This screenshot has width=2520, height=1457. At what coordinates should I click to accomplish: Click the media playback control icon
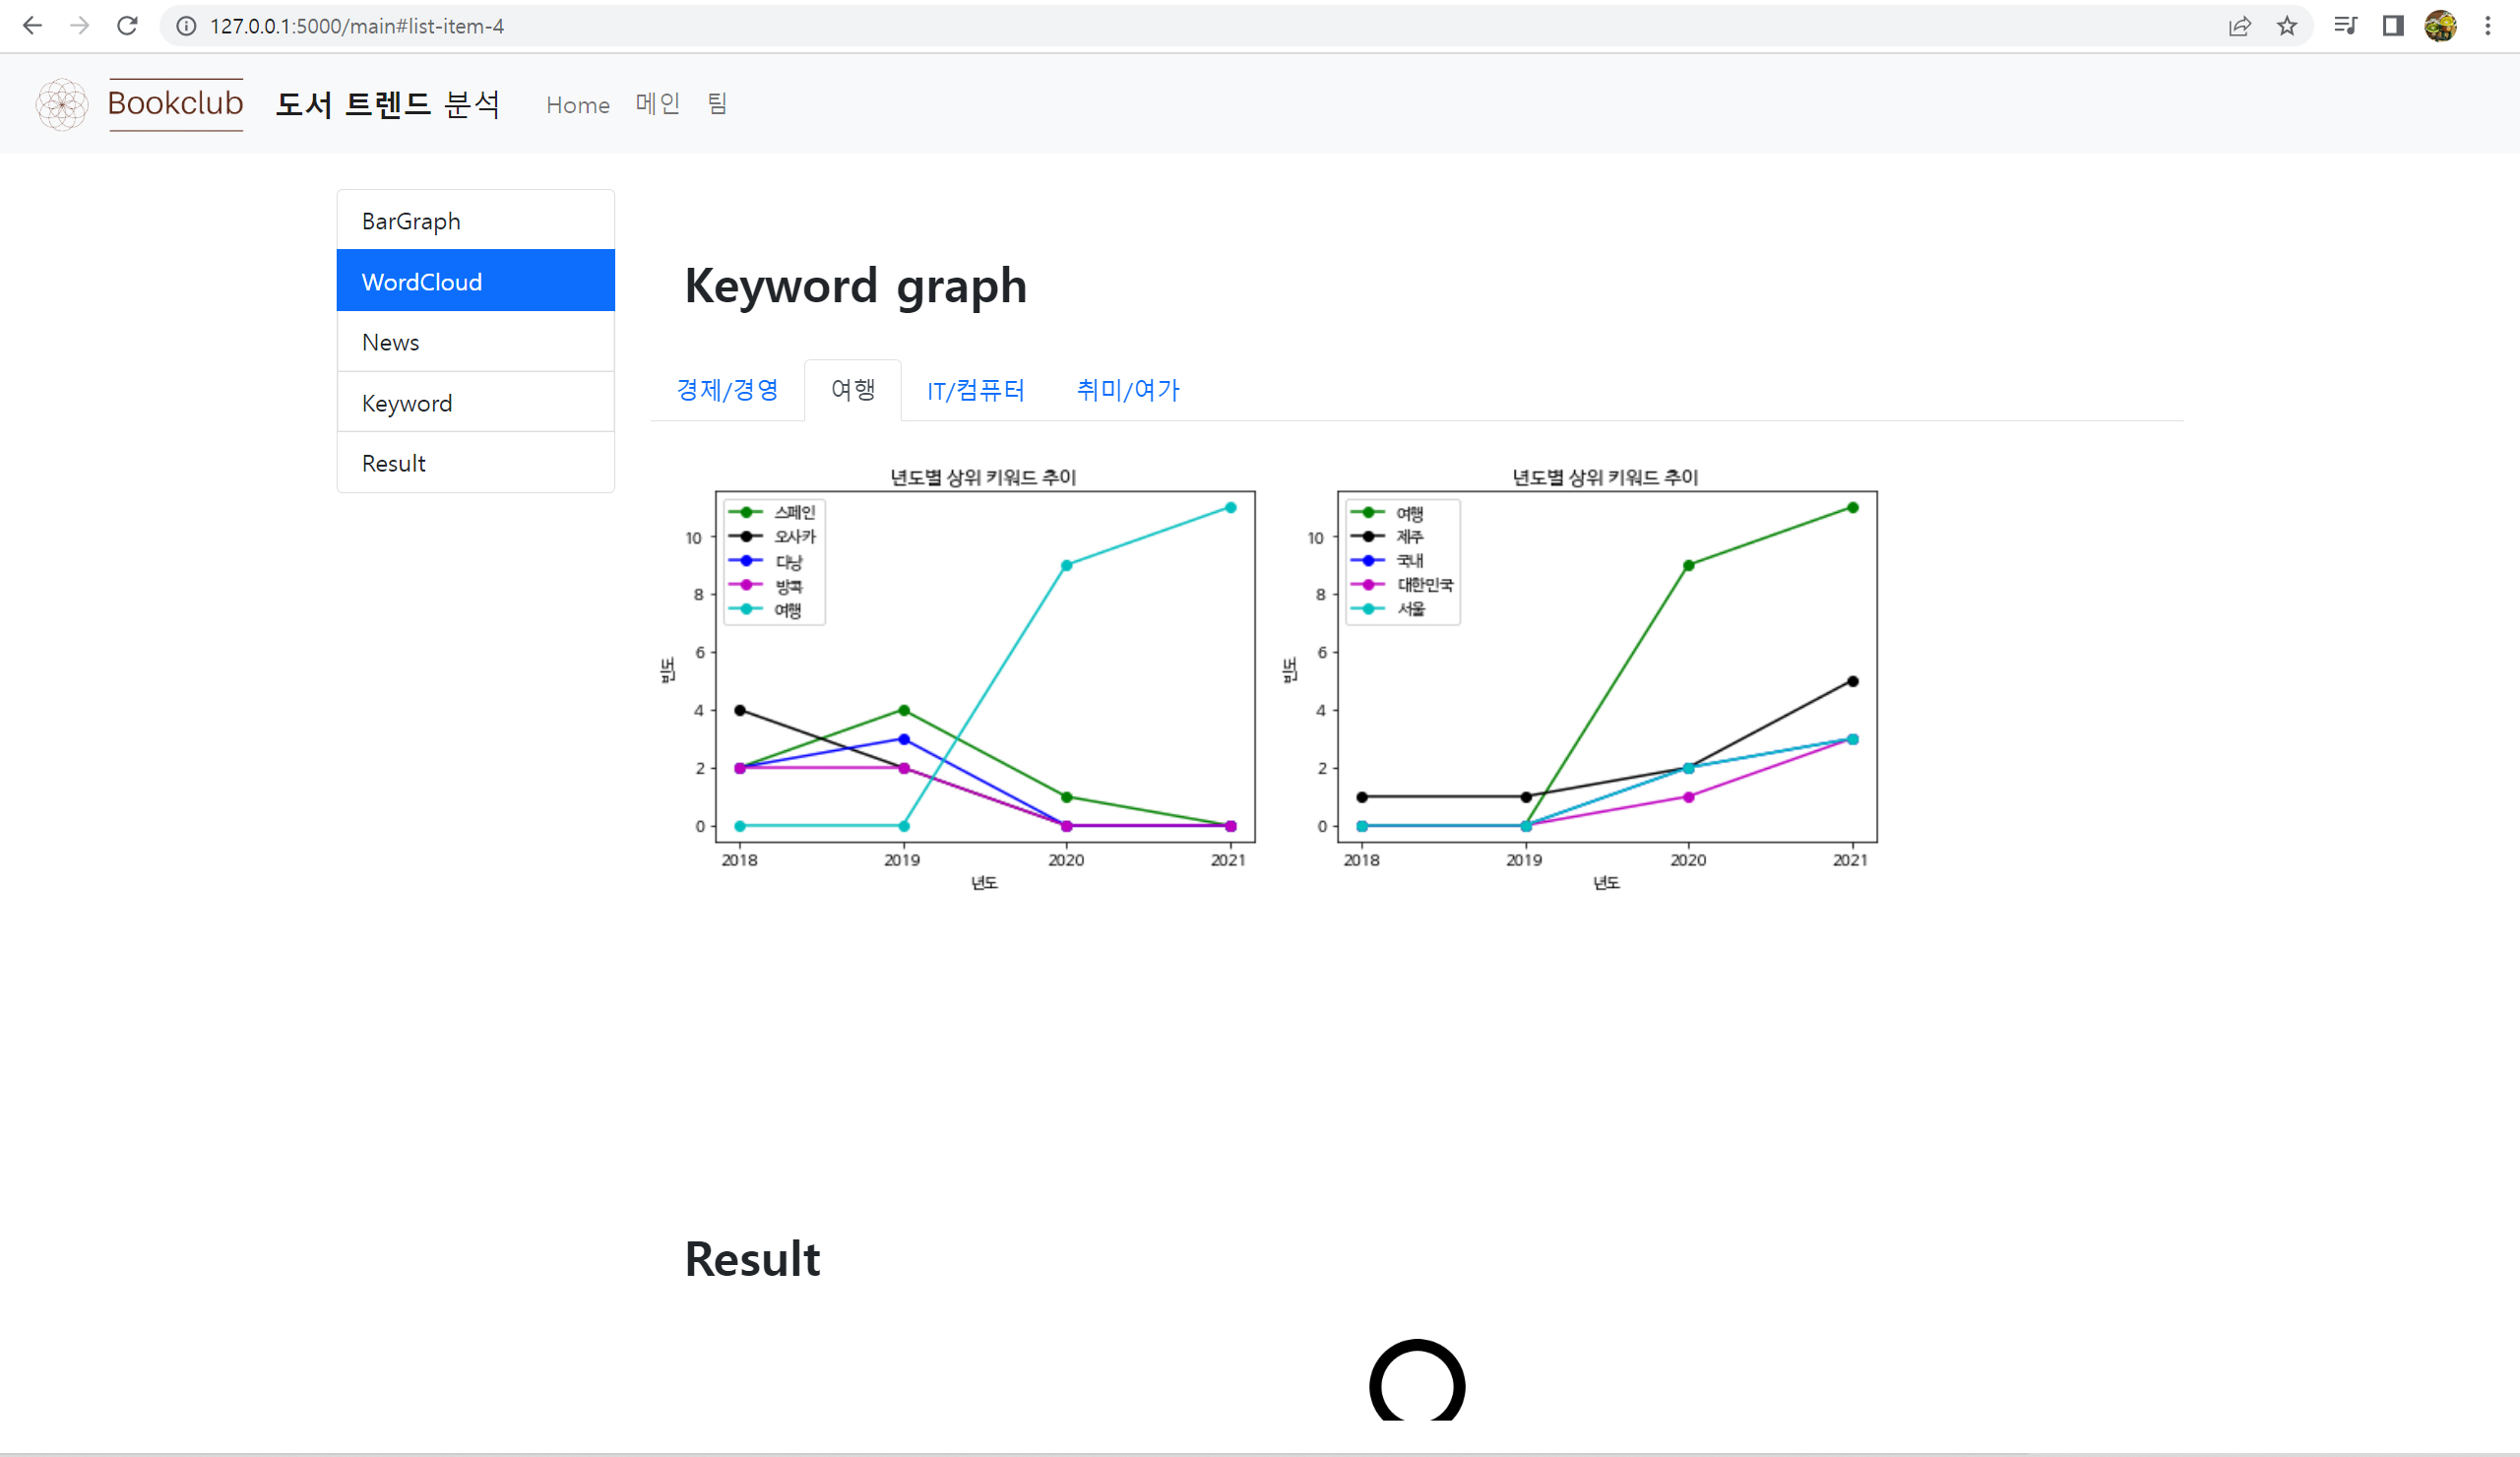coord(2344,26)
